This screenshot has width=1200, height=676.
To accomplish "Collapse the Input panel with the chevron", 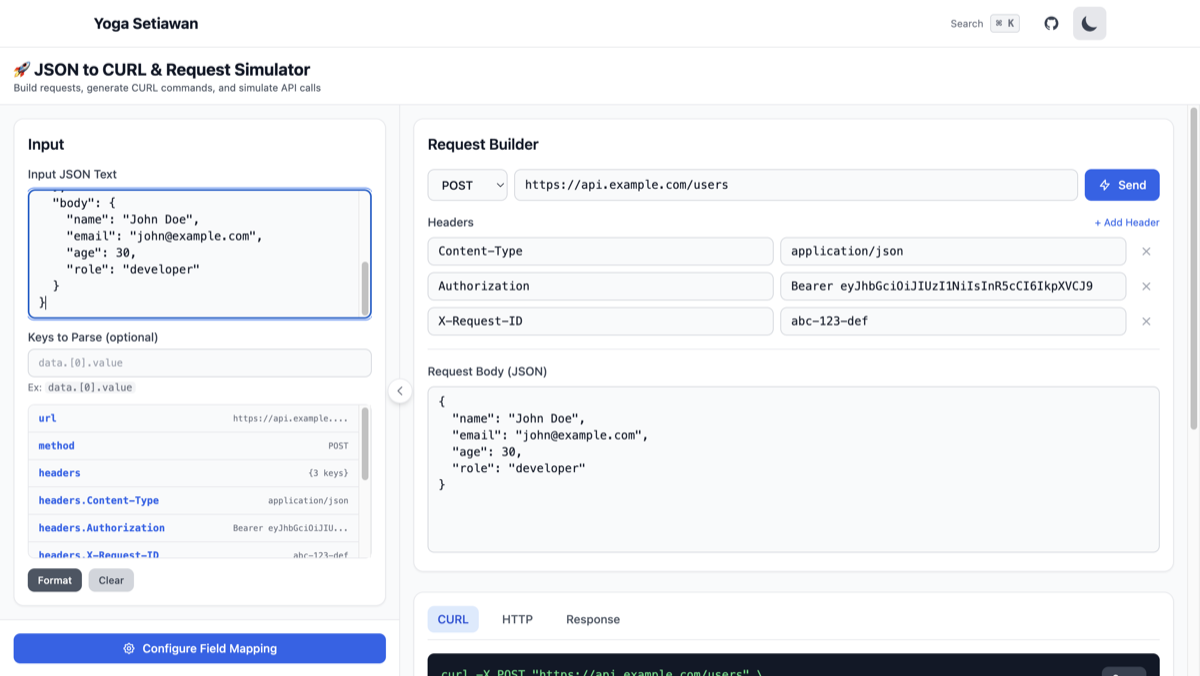I will pos(400,391).
